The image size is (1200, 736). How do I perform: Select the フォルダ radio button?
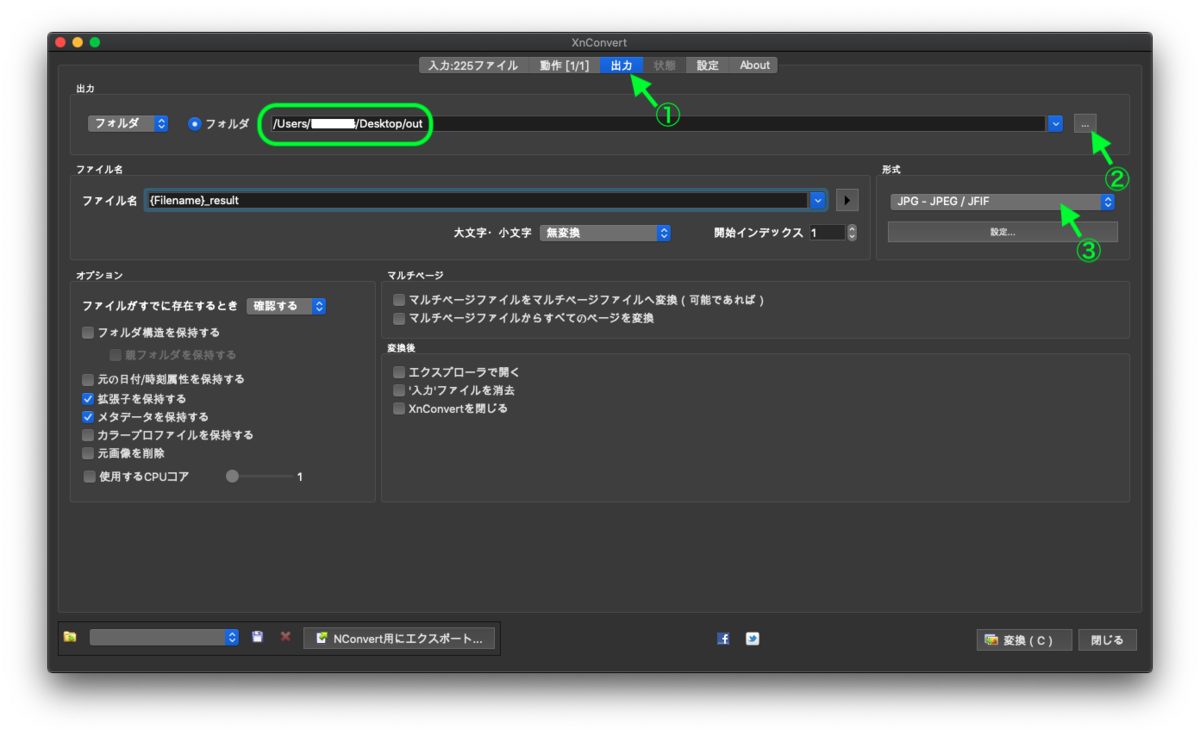pyautogui.click(x=195, y=124)
